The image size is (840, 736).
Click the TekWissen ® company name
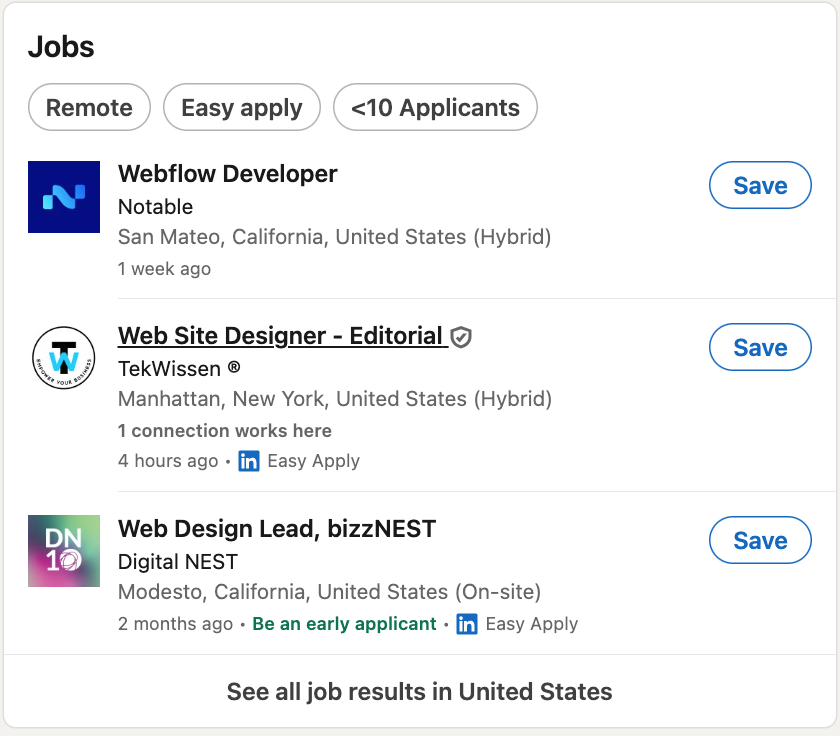179,369
